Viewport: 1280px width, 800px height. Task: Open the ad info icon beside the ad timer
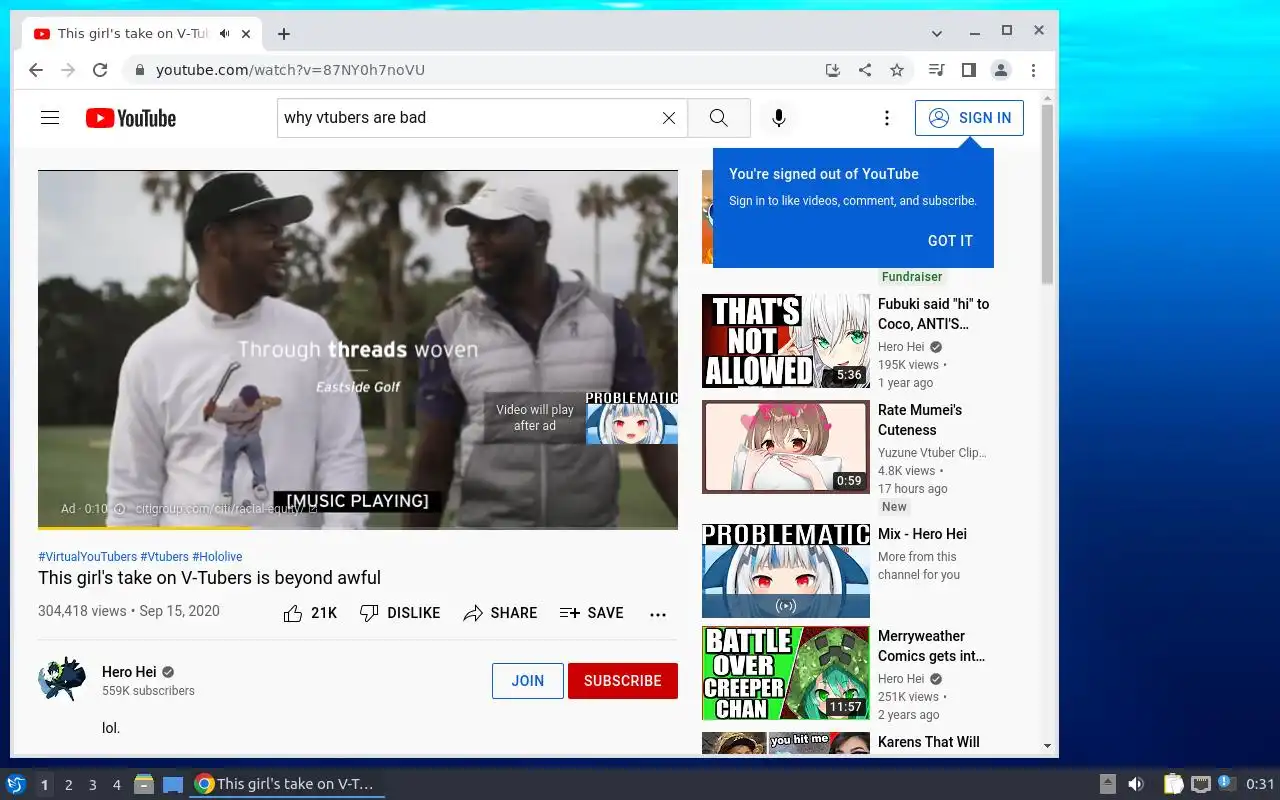point(120,509)
